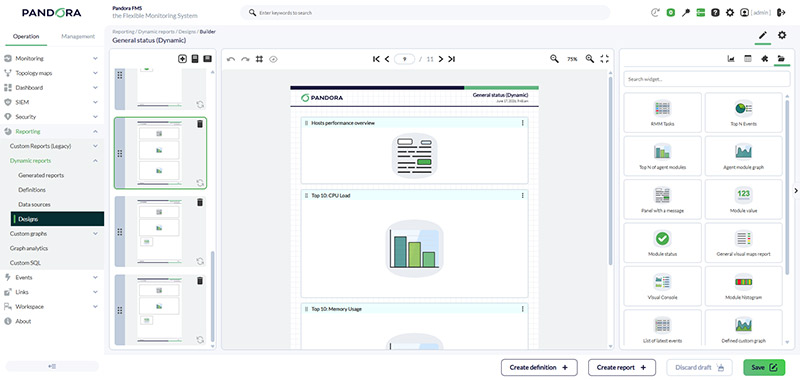Toggle the grid icon in builder toolbar
800x380 pixels.
(x=259, y=59)
